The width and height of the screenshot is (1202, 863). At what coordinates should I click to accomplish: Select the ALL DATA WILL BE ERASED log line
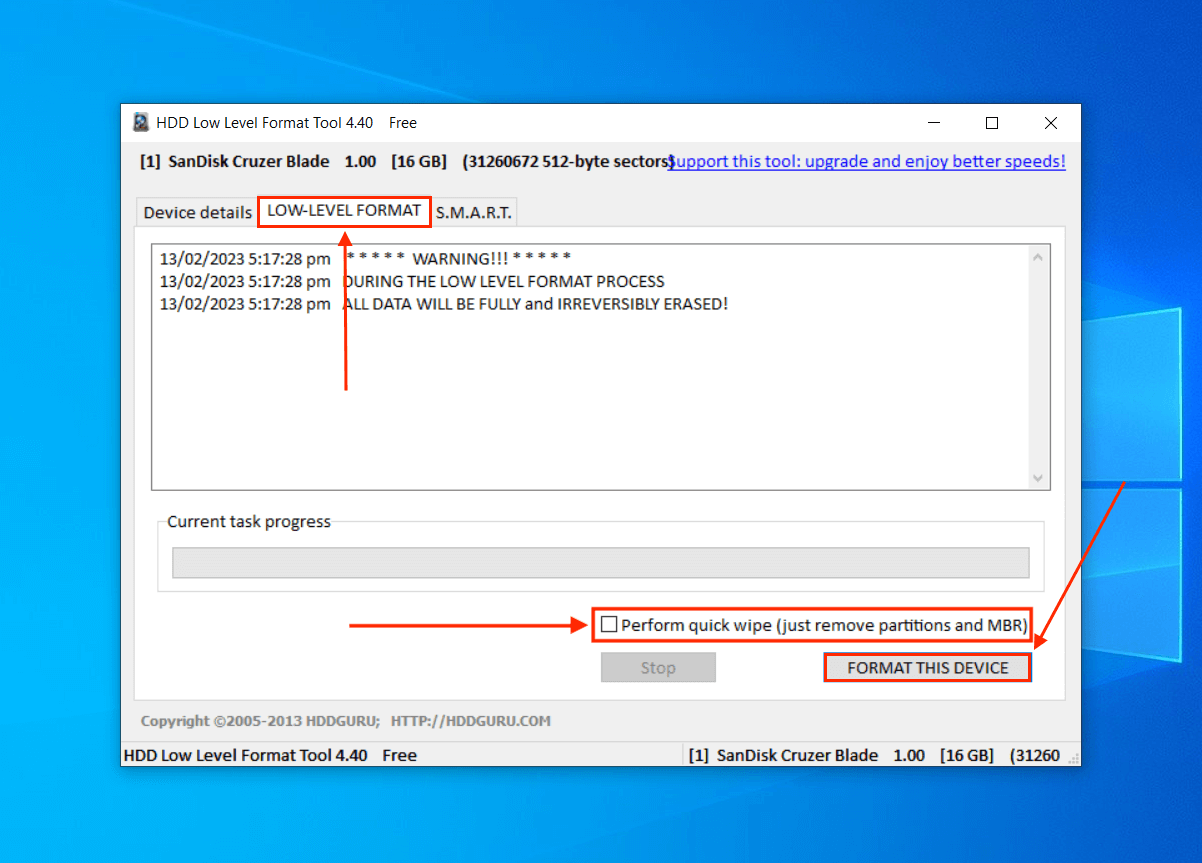click(444, 304)
